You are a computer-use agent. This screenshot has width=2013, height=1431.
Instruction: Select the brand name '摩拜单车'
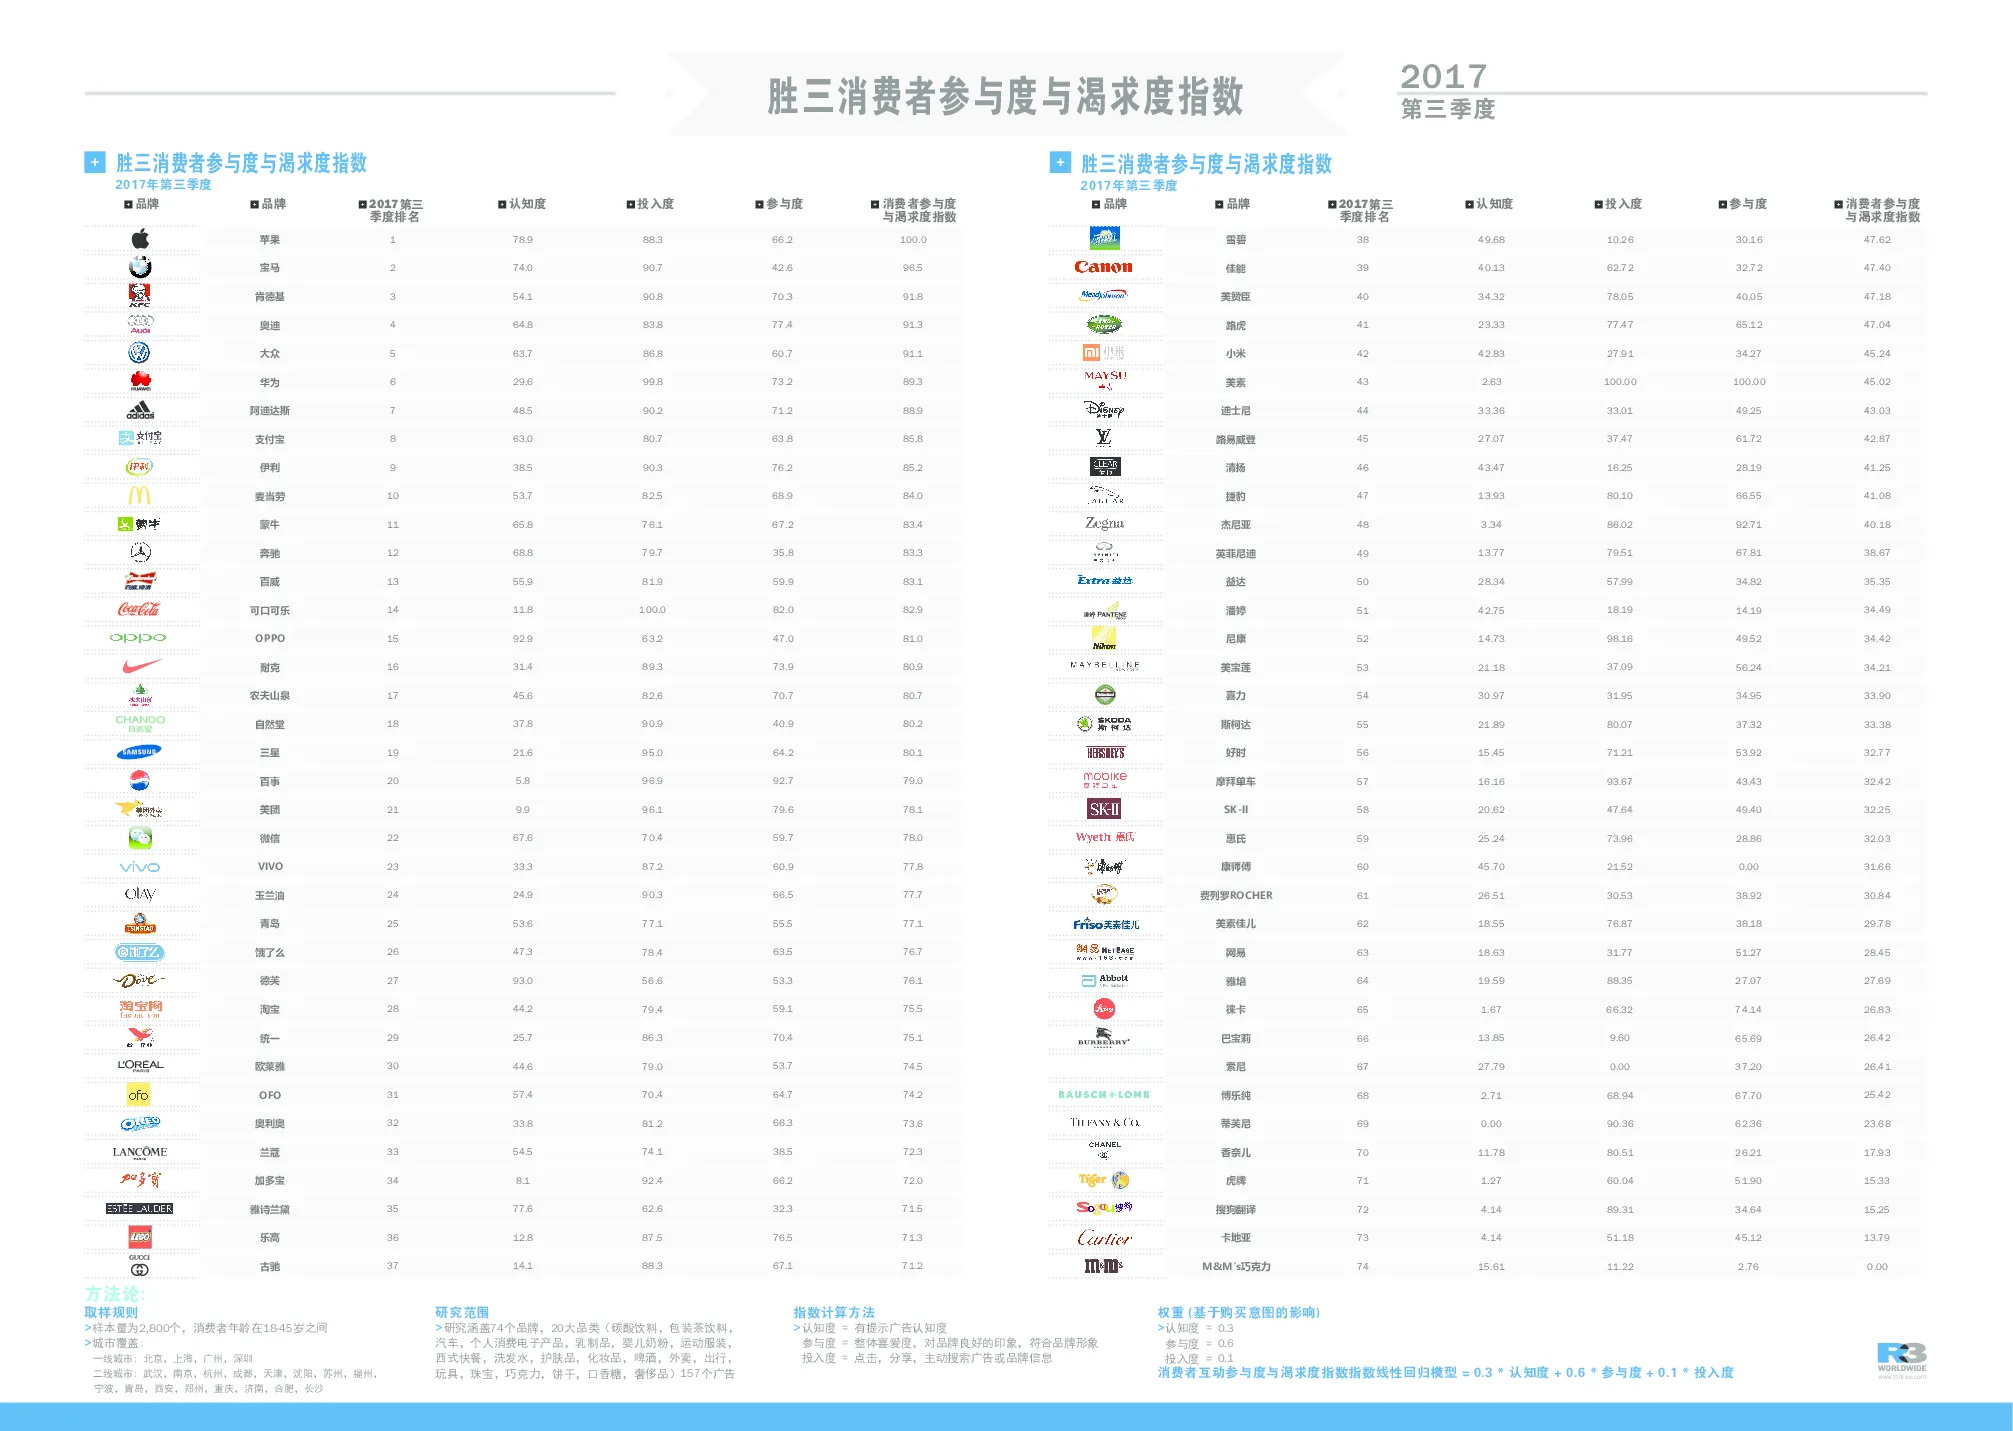click(1236, 782)
